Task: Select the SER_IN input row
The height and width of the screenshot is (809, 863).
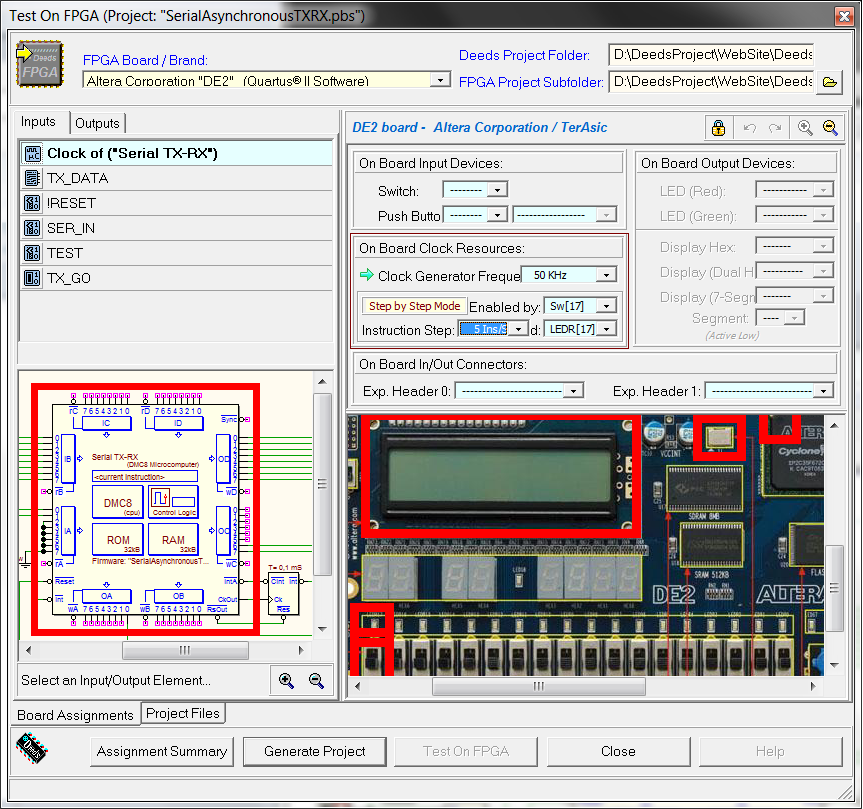Action: (176, 228)
